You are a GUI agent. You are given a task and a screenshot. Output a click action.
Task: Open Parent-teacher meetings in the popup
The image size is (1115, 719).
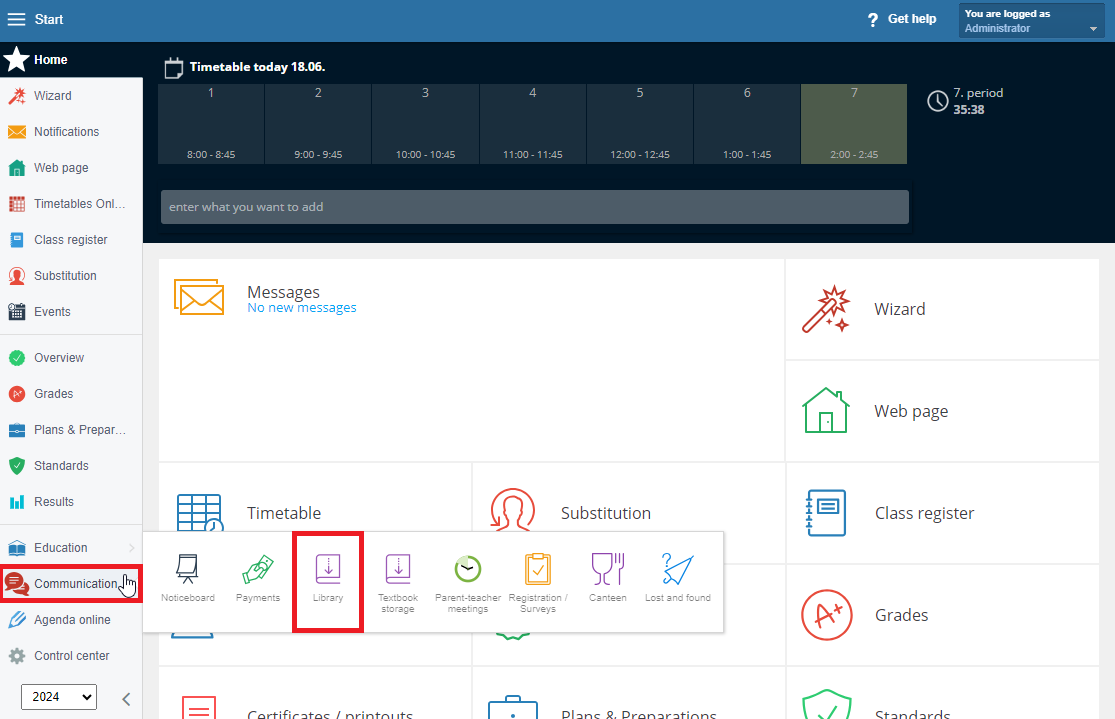468,583
